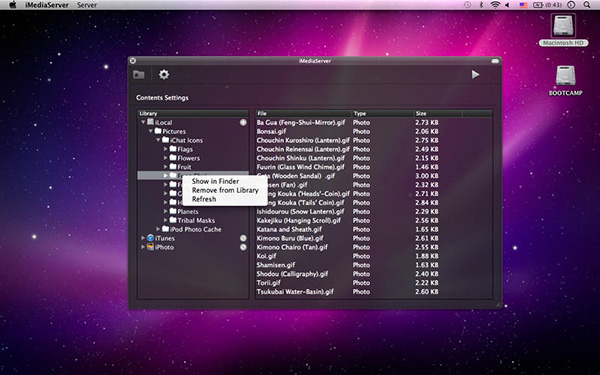The image size is (600, 375).
Task: Select the iPhoto icon in Library
Action: pyautogui.click(x=150, y=247)
